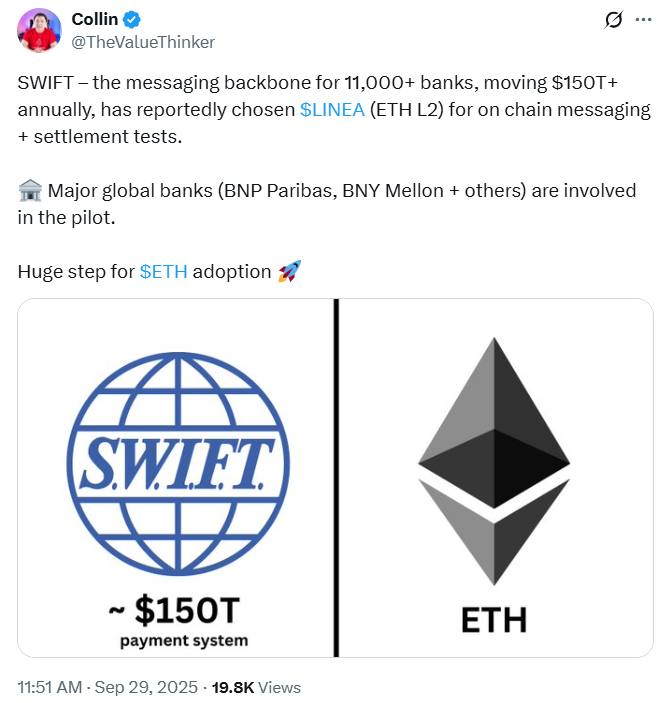The width and height of the screenshot is (672, 703).
Task: Select the SWIFT globe logo in image
Action: coord(178,464)
